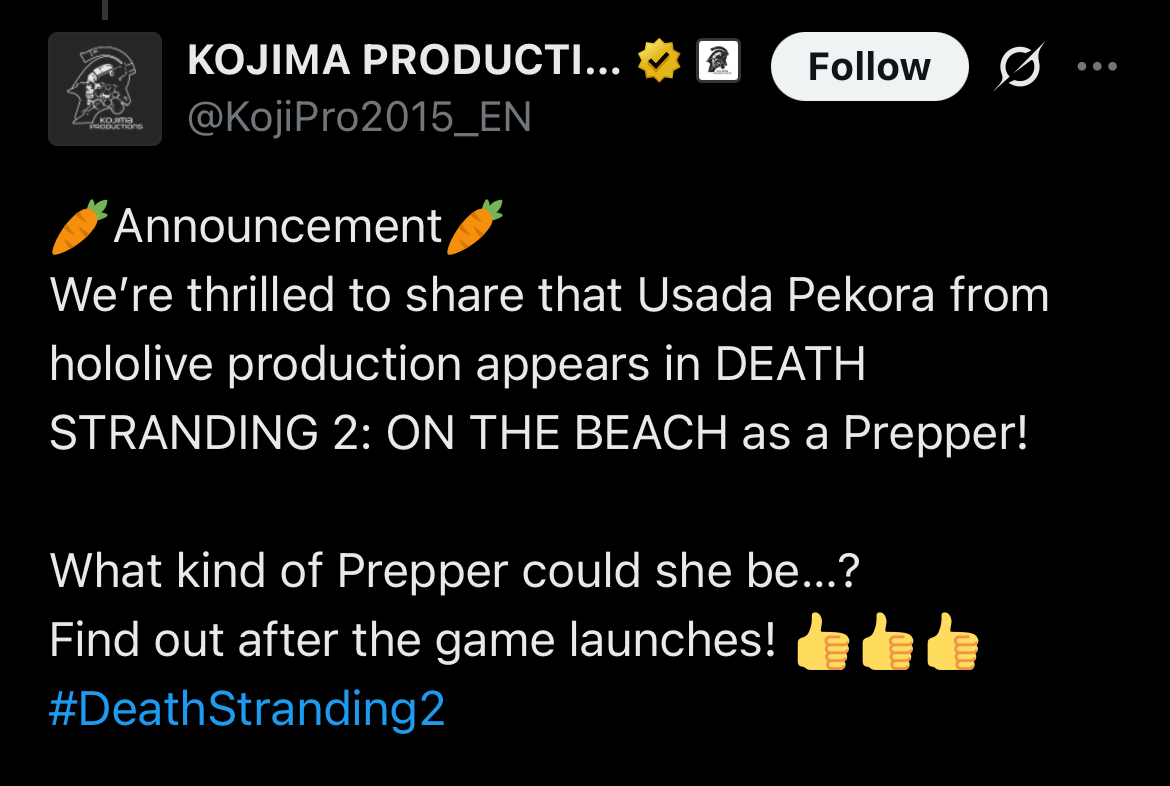Click the KOJIMA PRODUCTI... display name

click(405, 63)
